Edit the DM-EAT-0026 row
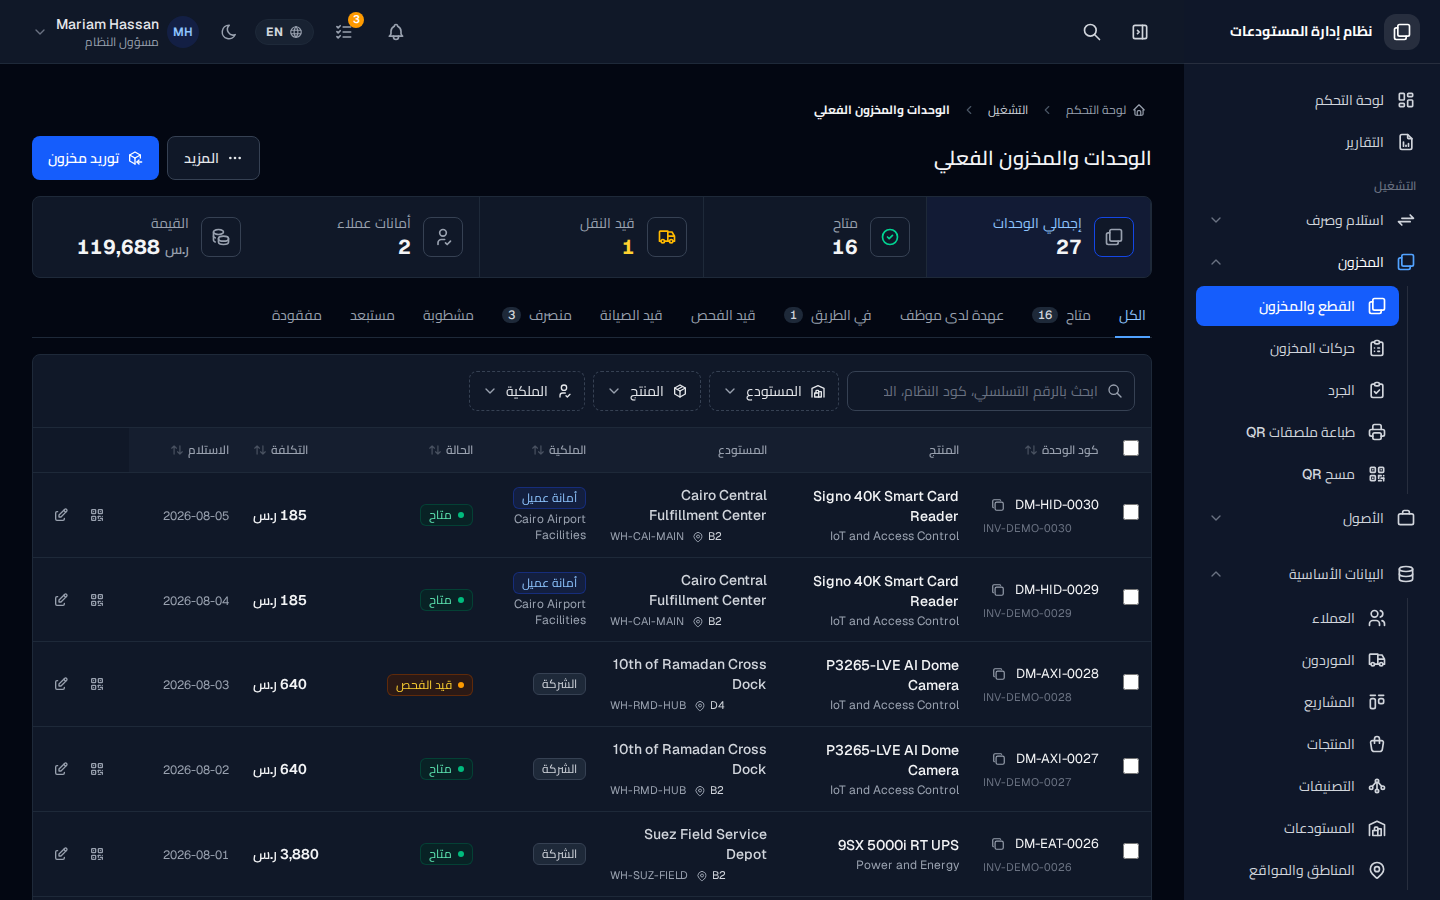This screenshot has height=900, width=1440. pyautogui.click(x=61, y=854)
